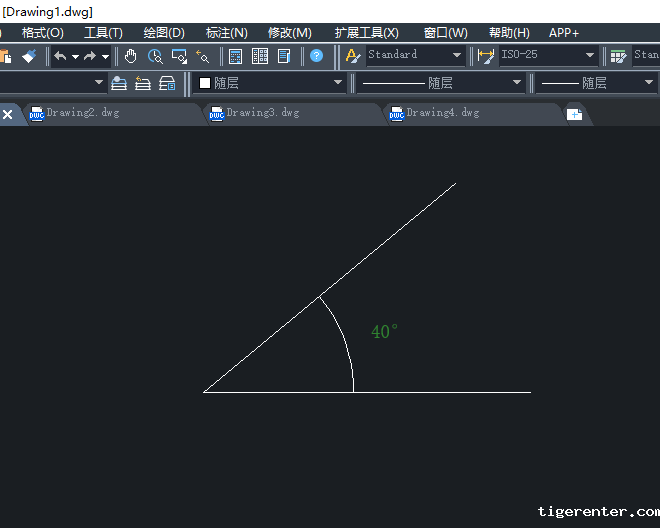Select the Pan hand tool
This screenshot has width=660, height=528.
pos(131,56)
